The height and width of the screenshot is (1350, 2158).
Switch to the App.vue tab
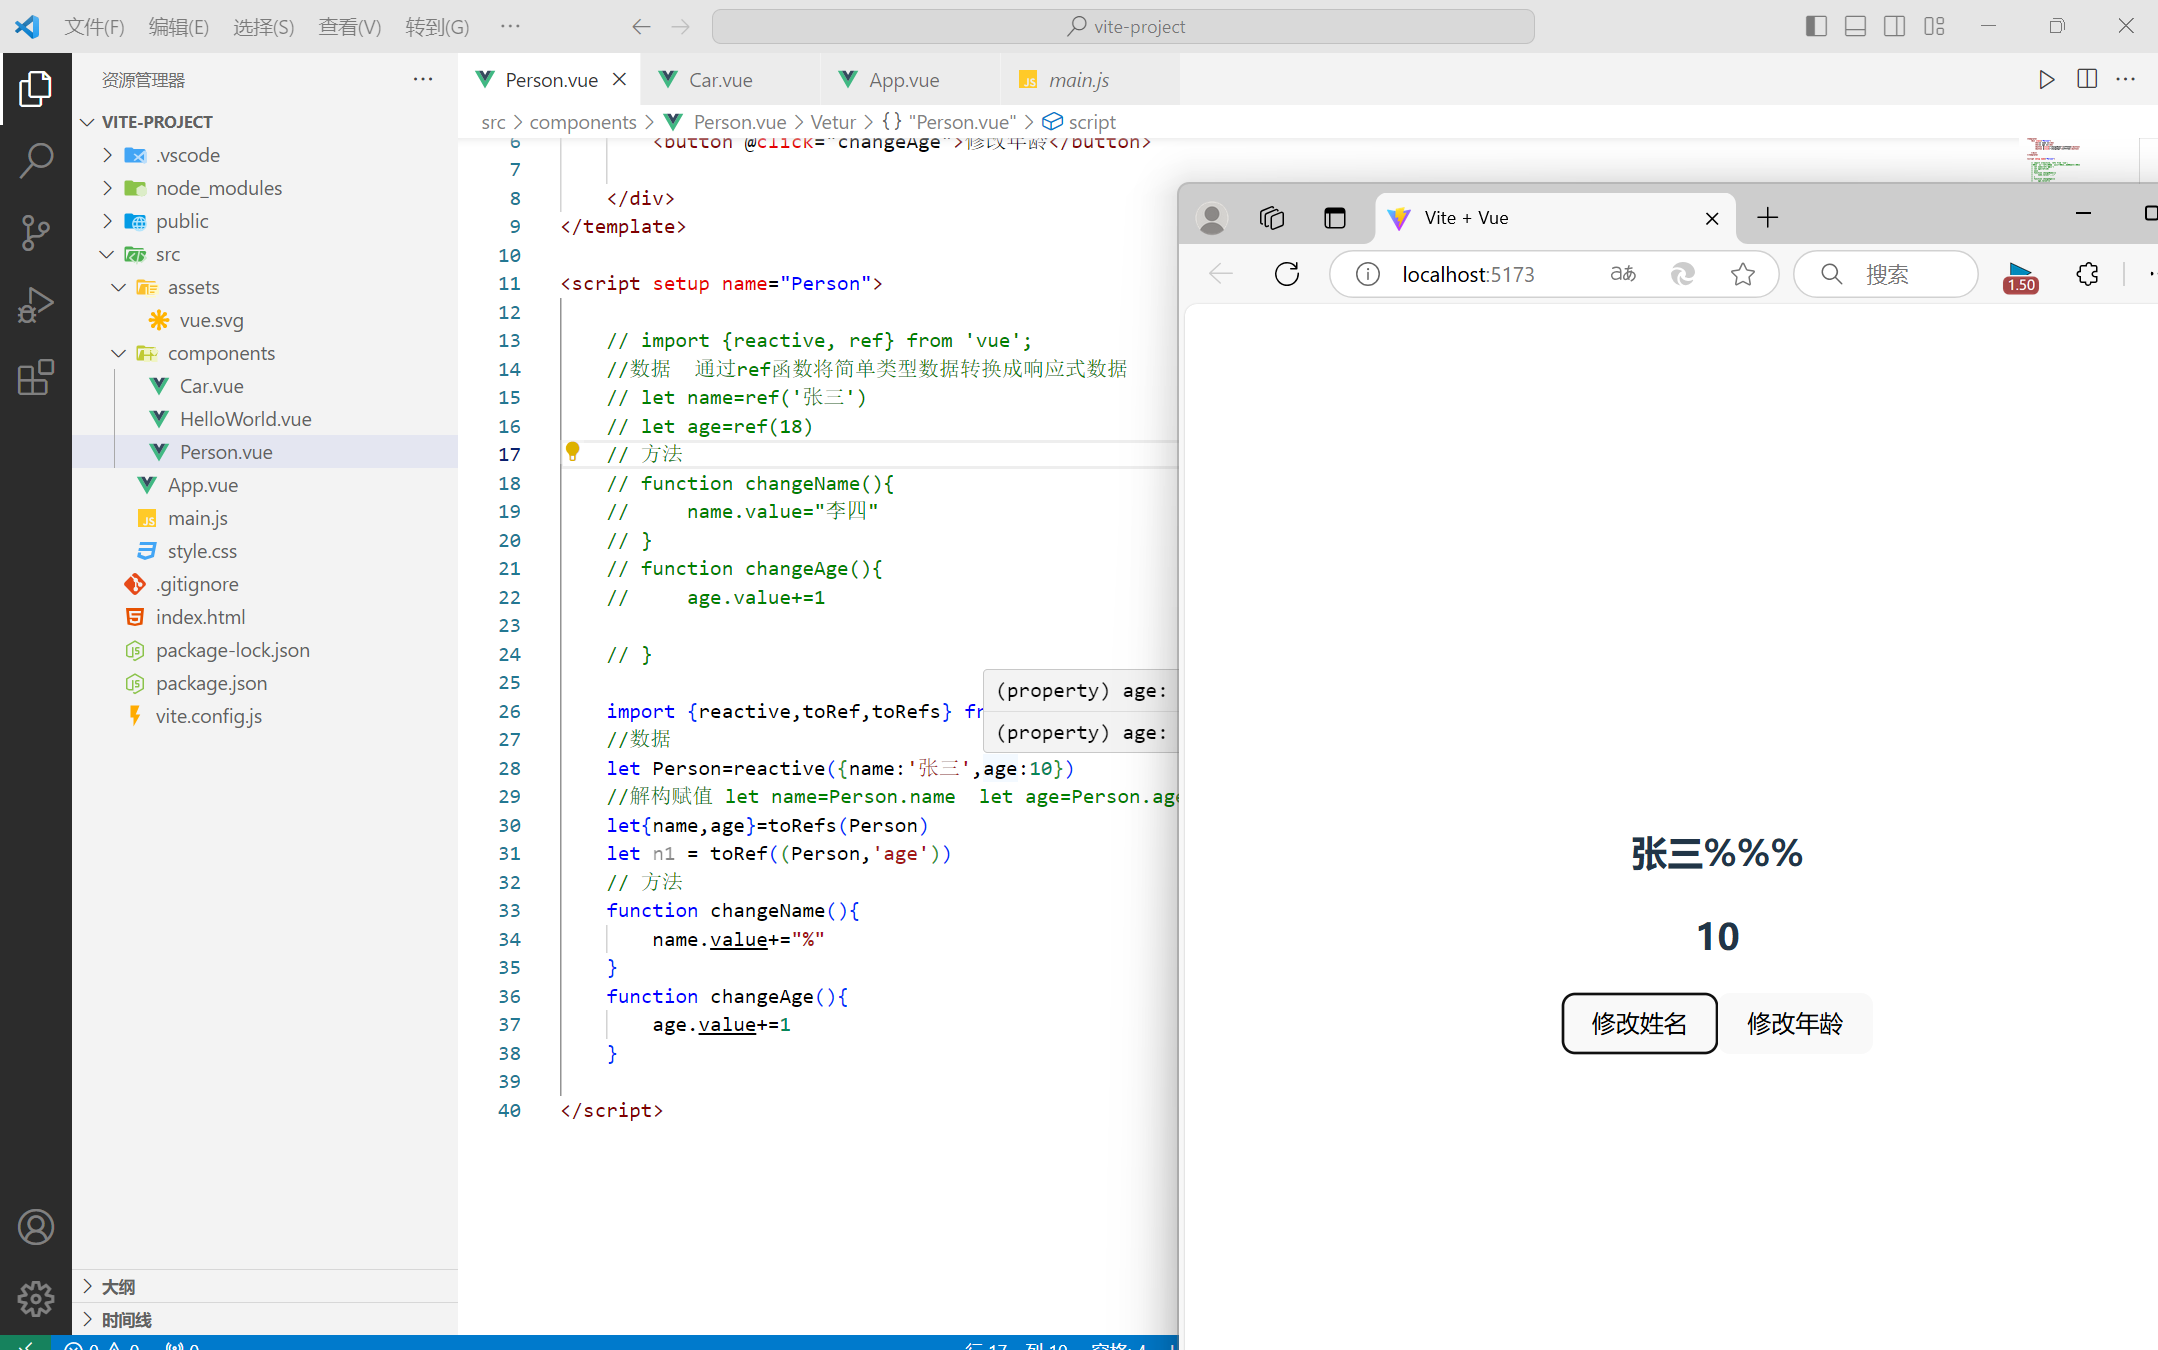[910, 80]
